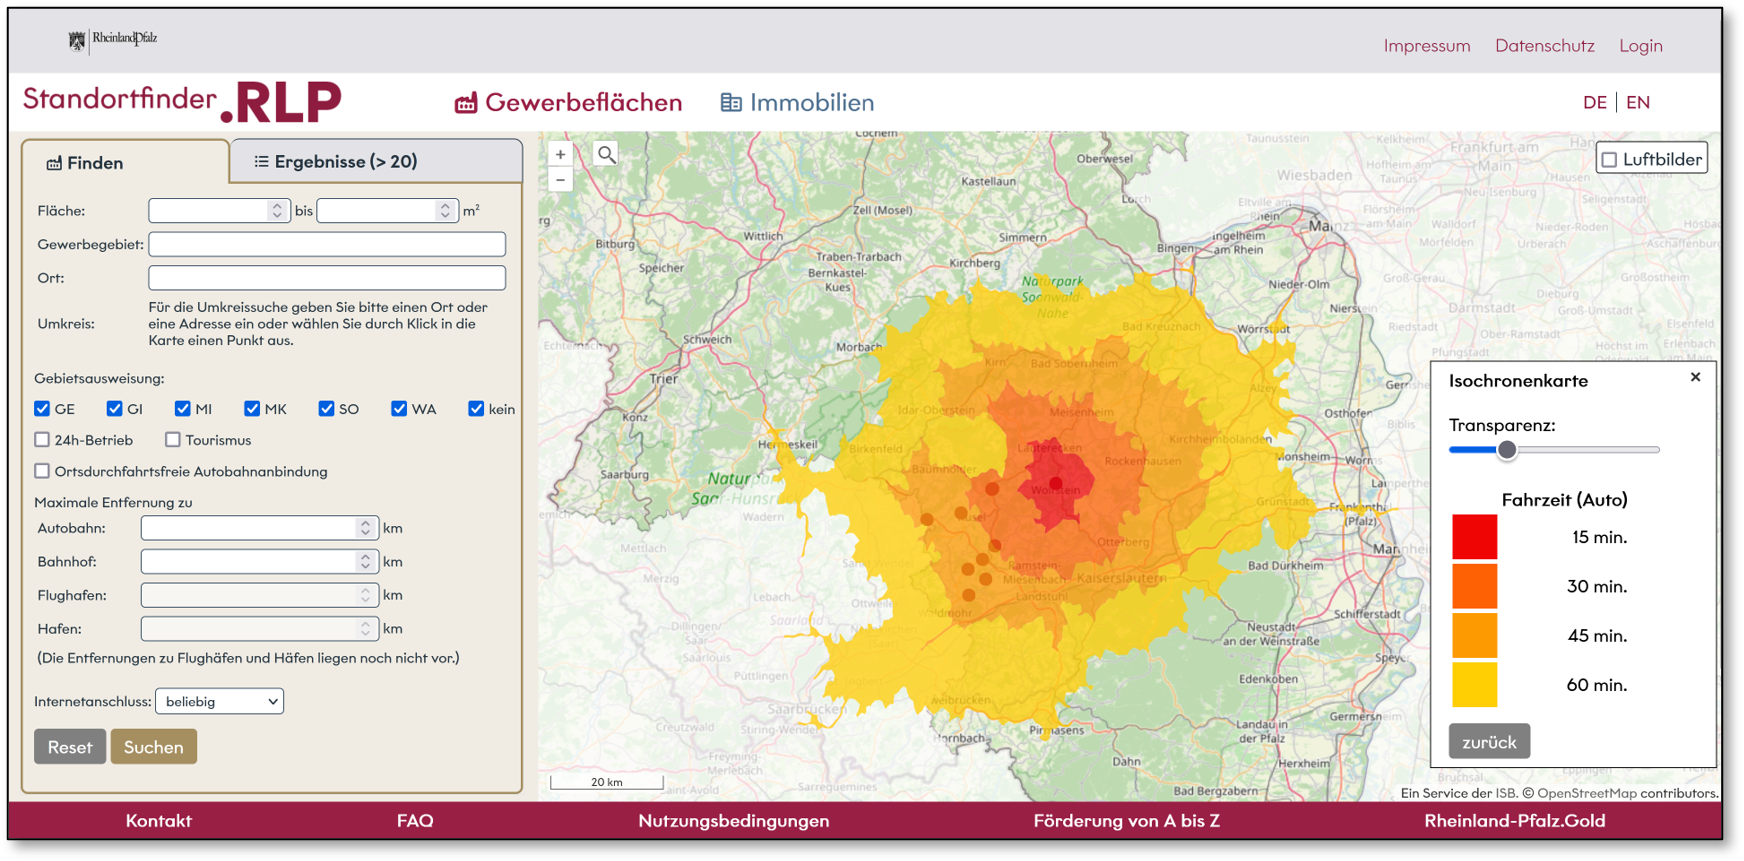Click the zurück button
The image size is (1744, 861).
coord(1489,742)
